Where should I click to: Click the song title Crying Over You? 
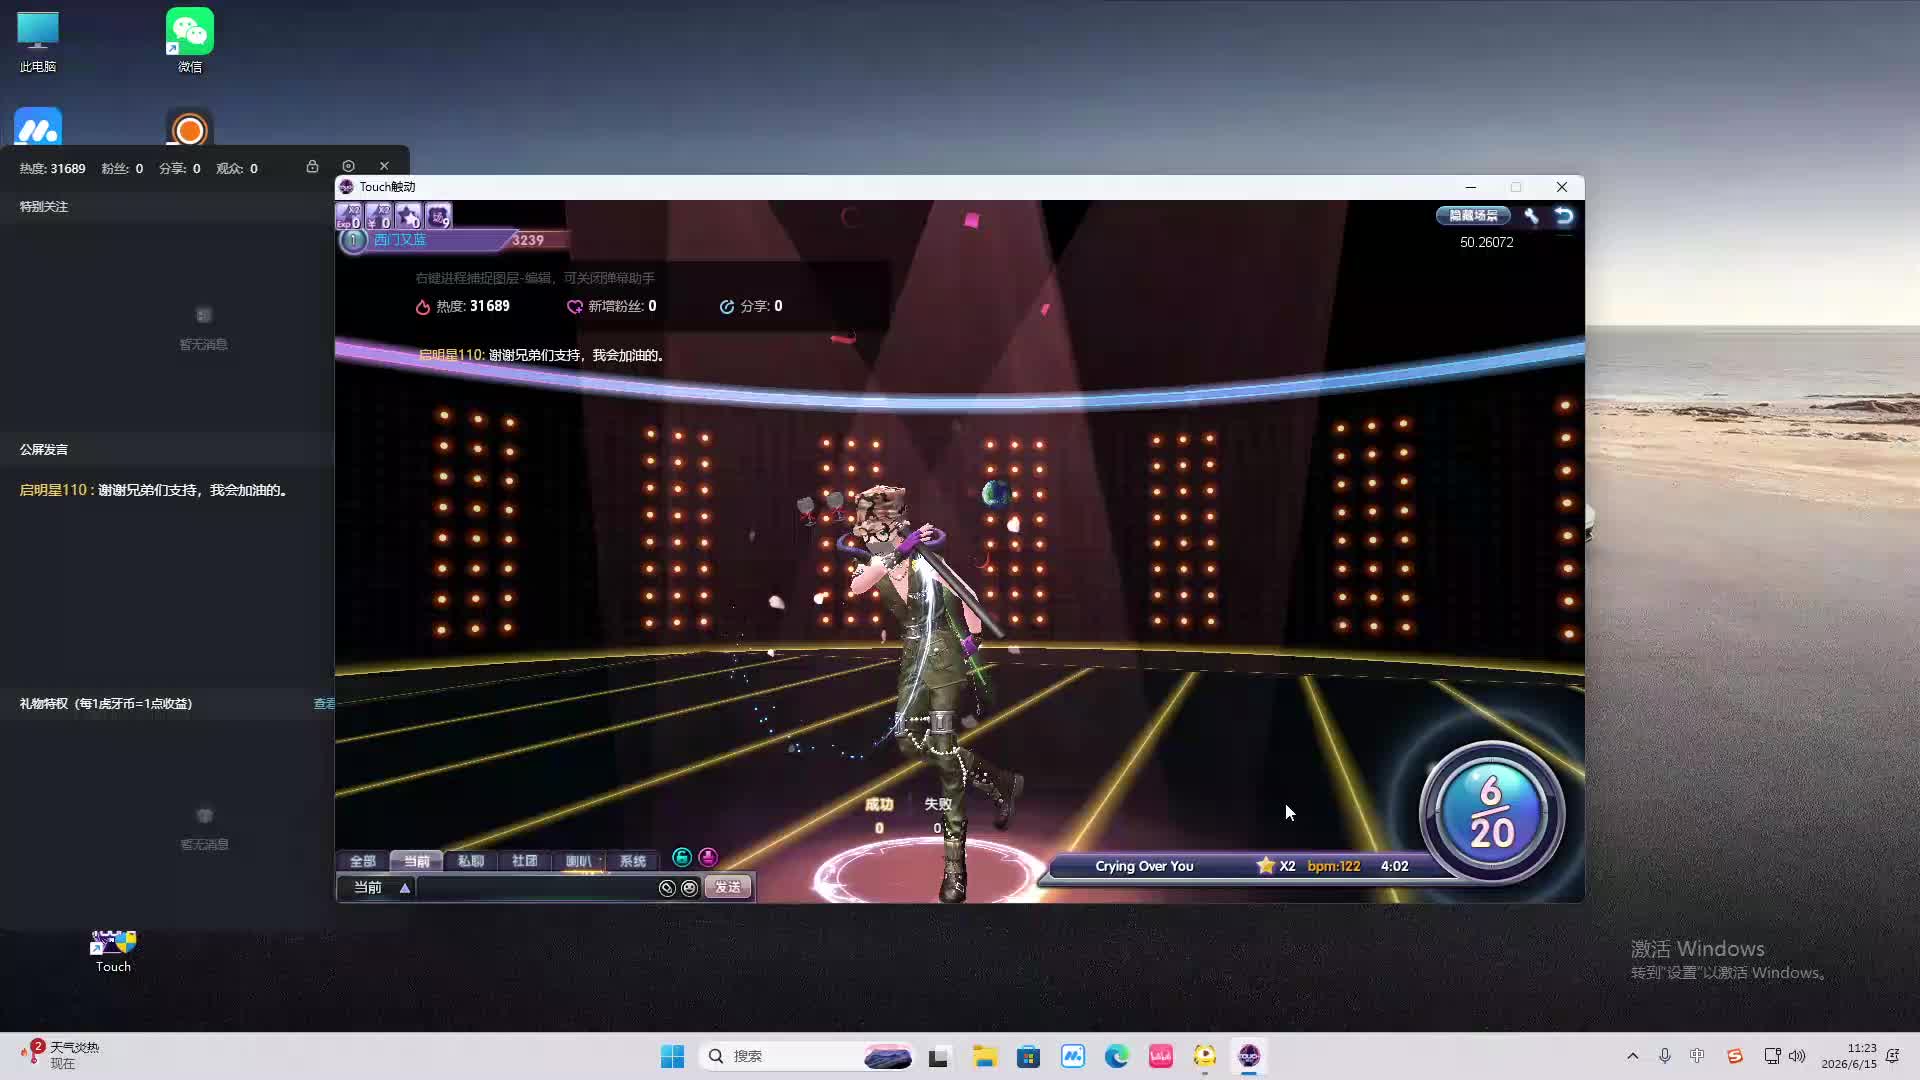[x=1144, y=866]
